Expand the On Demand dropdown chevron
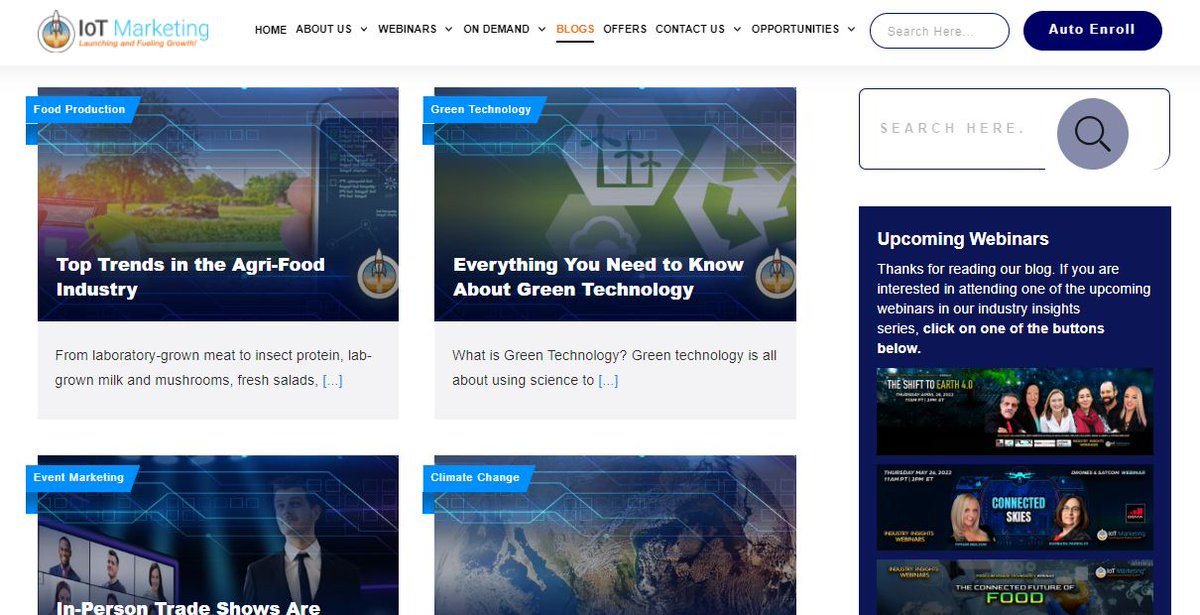The image size is (1200, 615). pyautogui.click(x=541, y=30)
